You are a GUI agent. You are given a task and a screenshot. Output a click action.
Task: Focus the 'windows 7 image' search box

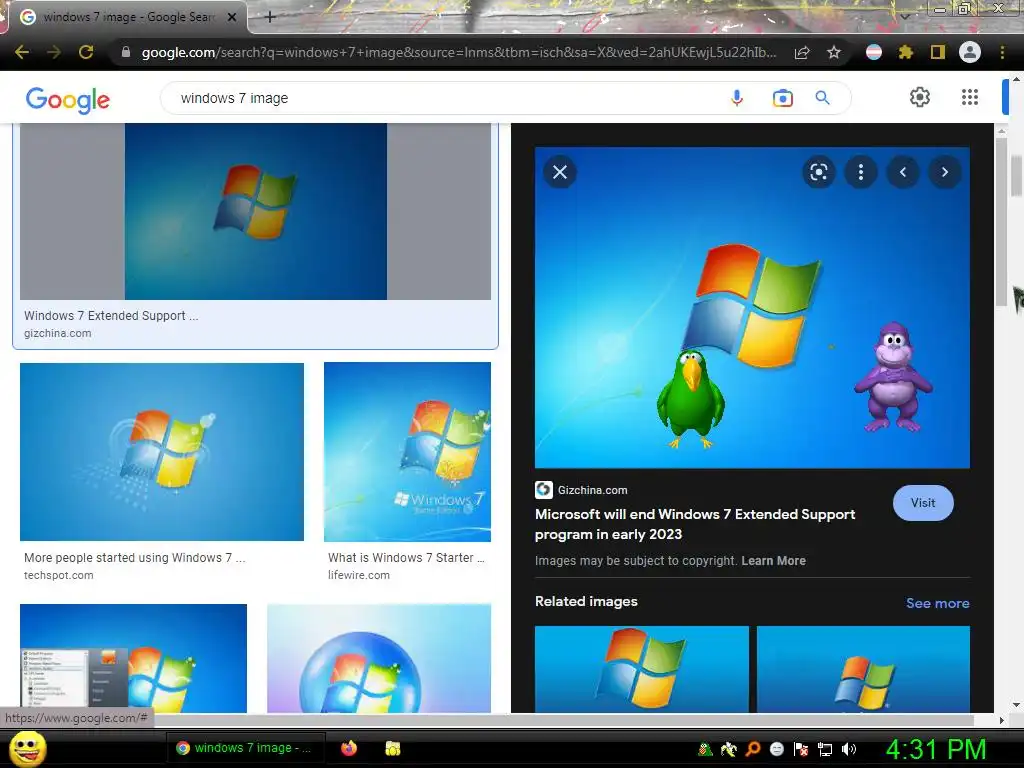tap(444, 98)
